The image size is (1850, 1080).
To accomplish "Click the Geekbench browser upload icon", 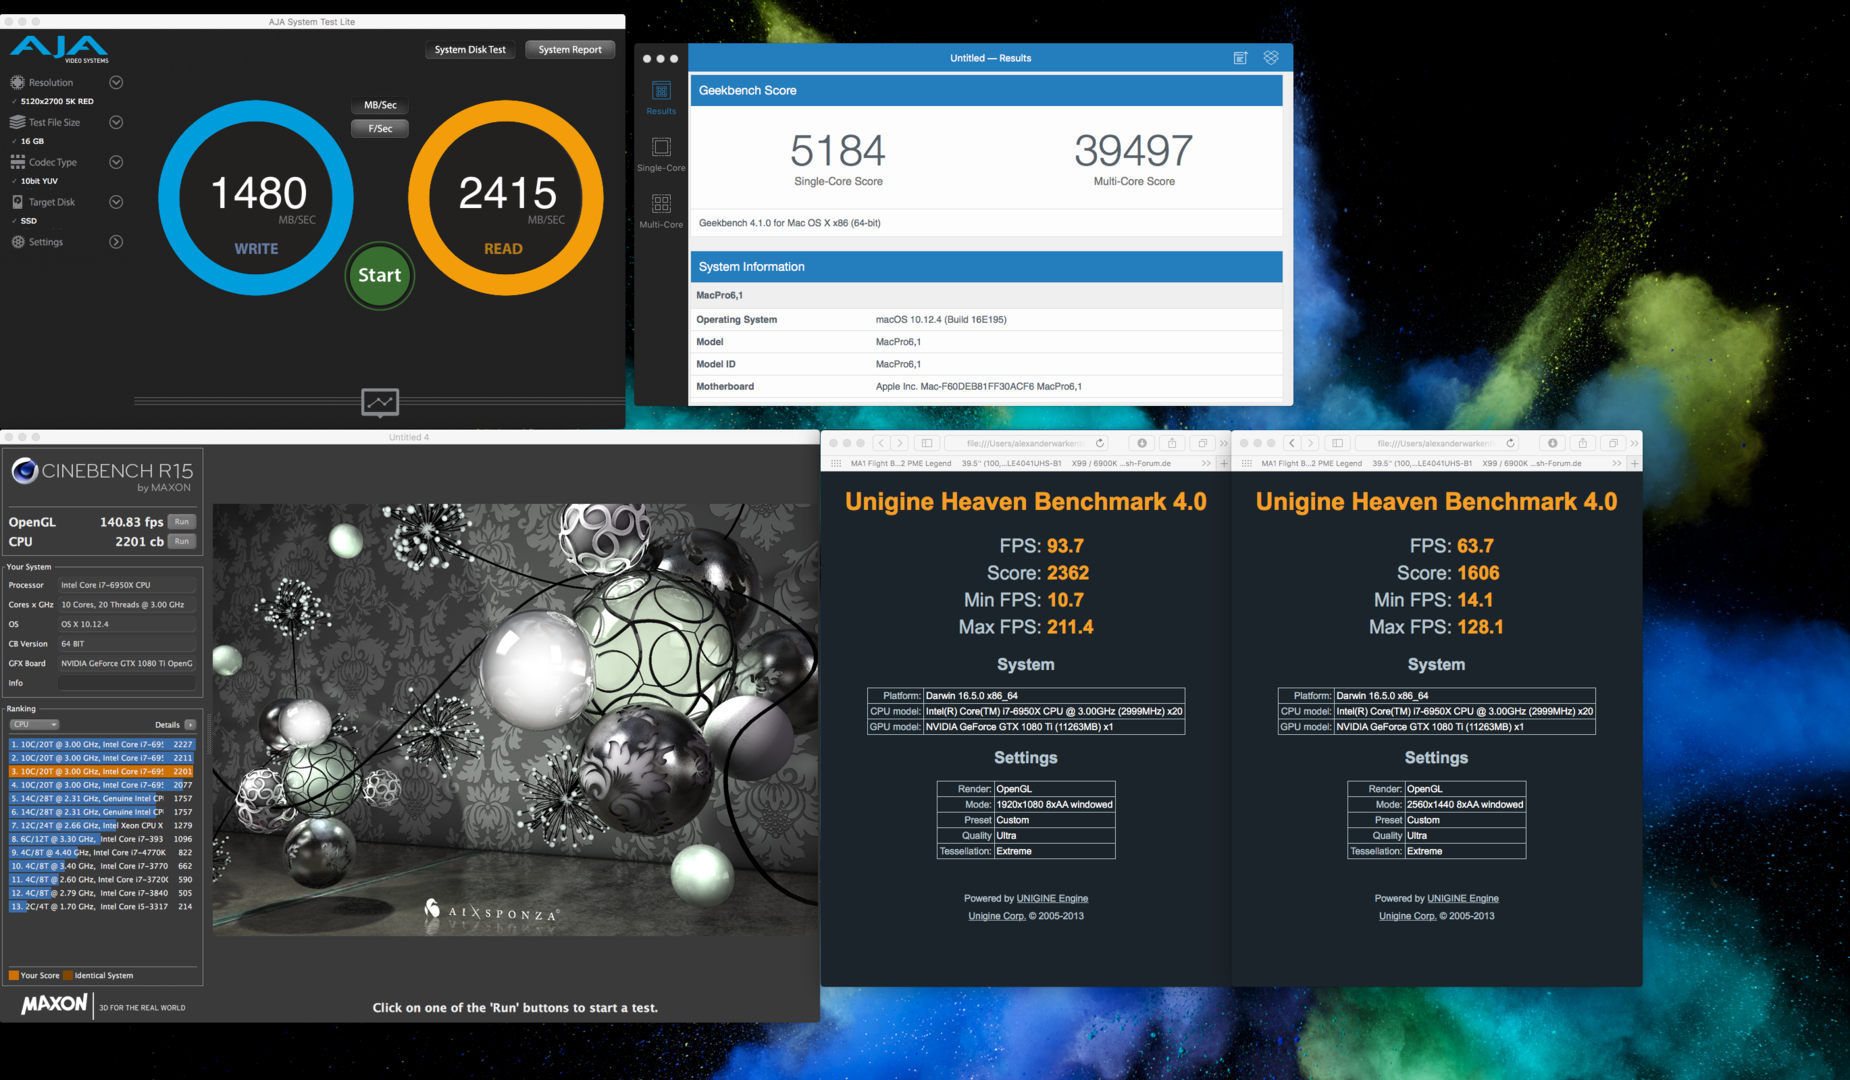I will [1240, 58].
